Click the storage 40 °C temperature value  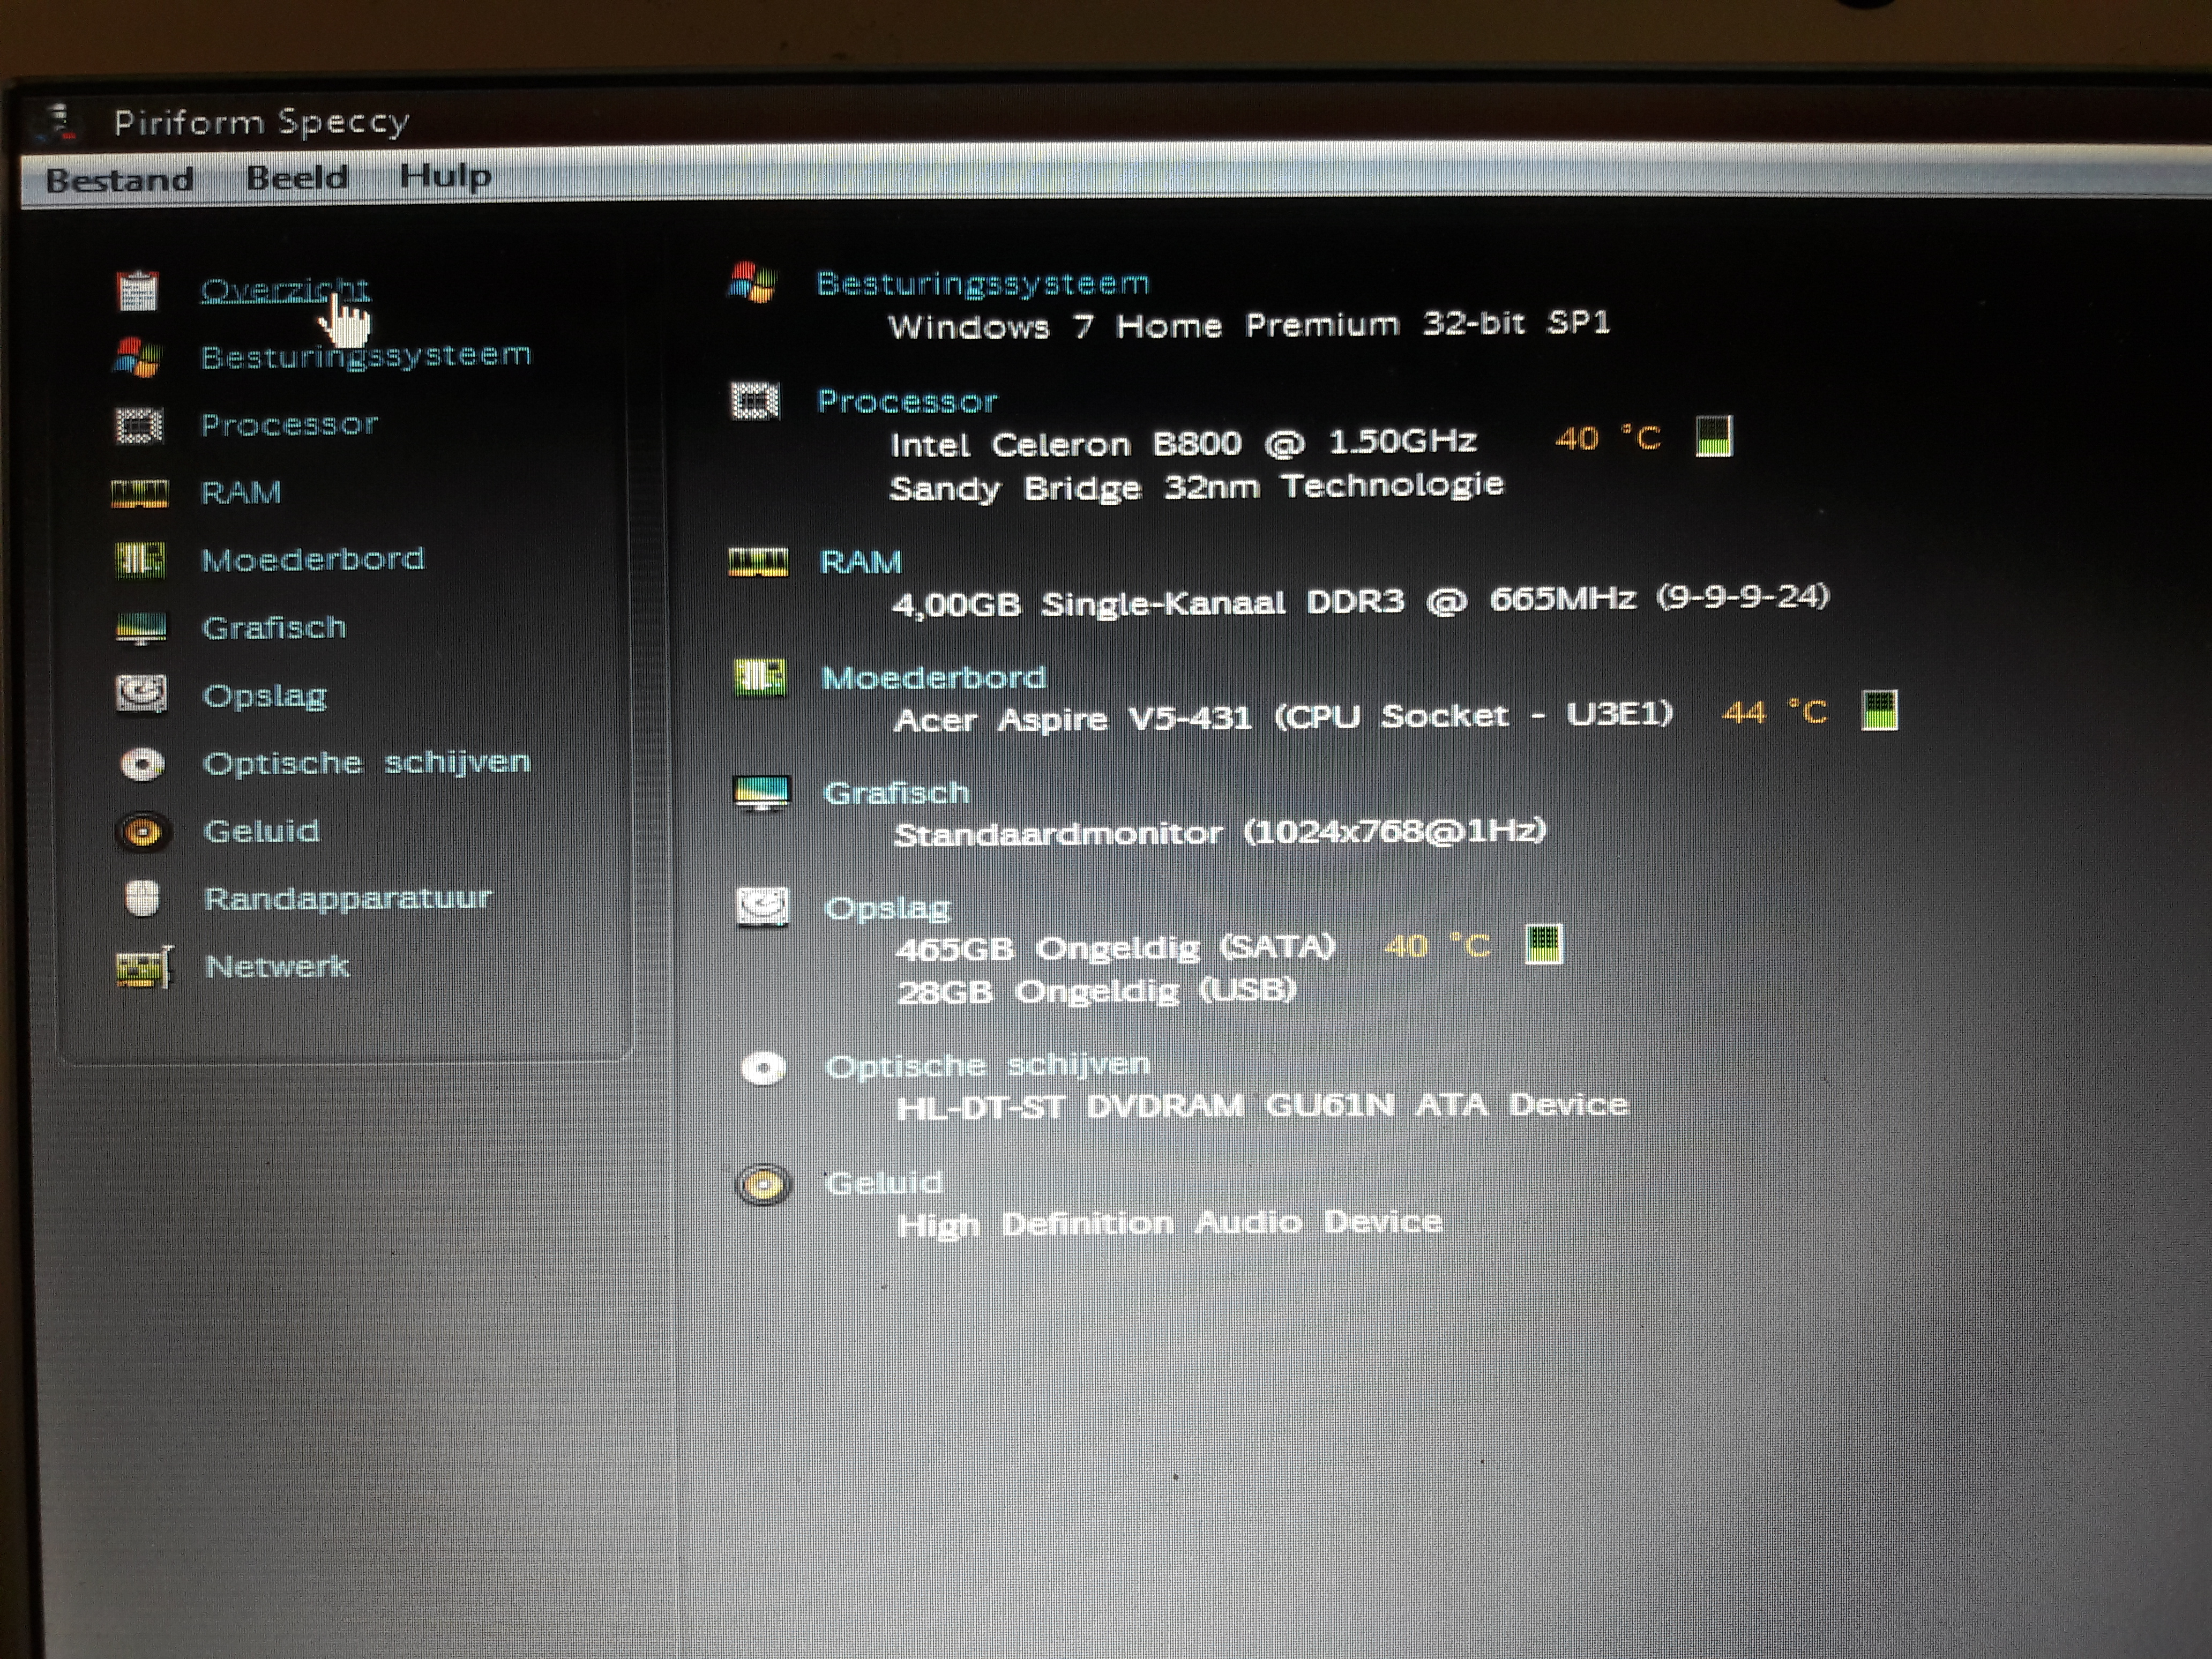[1437, 946]
